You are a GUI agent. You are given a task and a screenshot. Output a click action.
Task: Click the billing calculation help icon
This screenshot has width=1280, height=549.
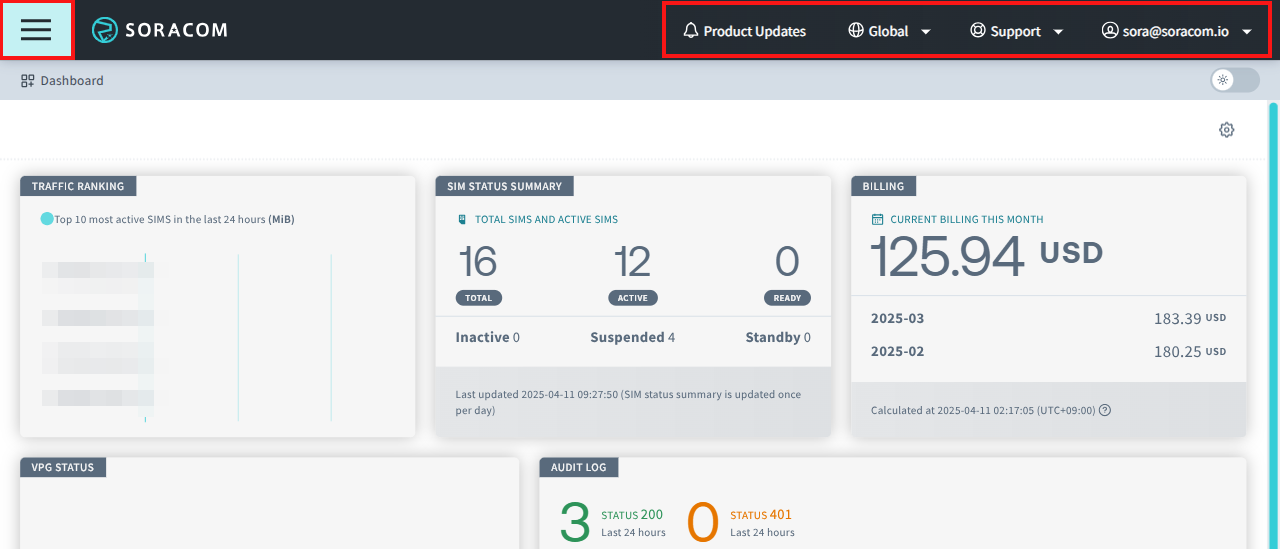point(1105,410)
